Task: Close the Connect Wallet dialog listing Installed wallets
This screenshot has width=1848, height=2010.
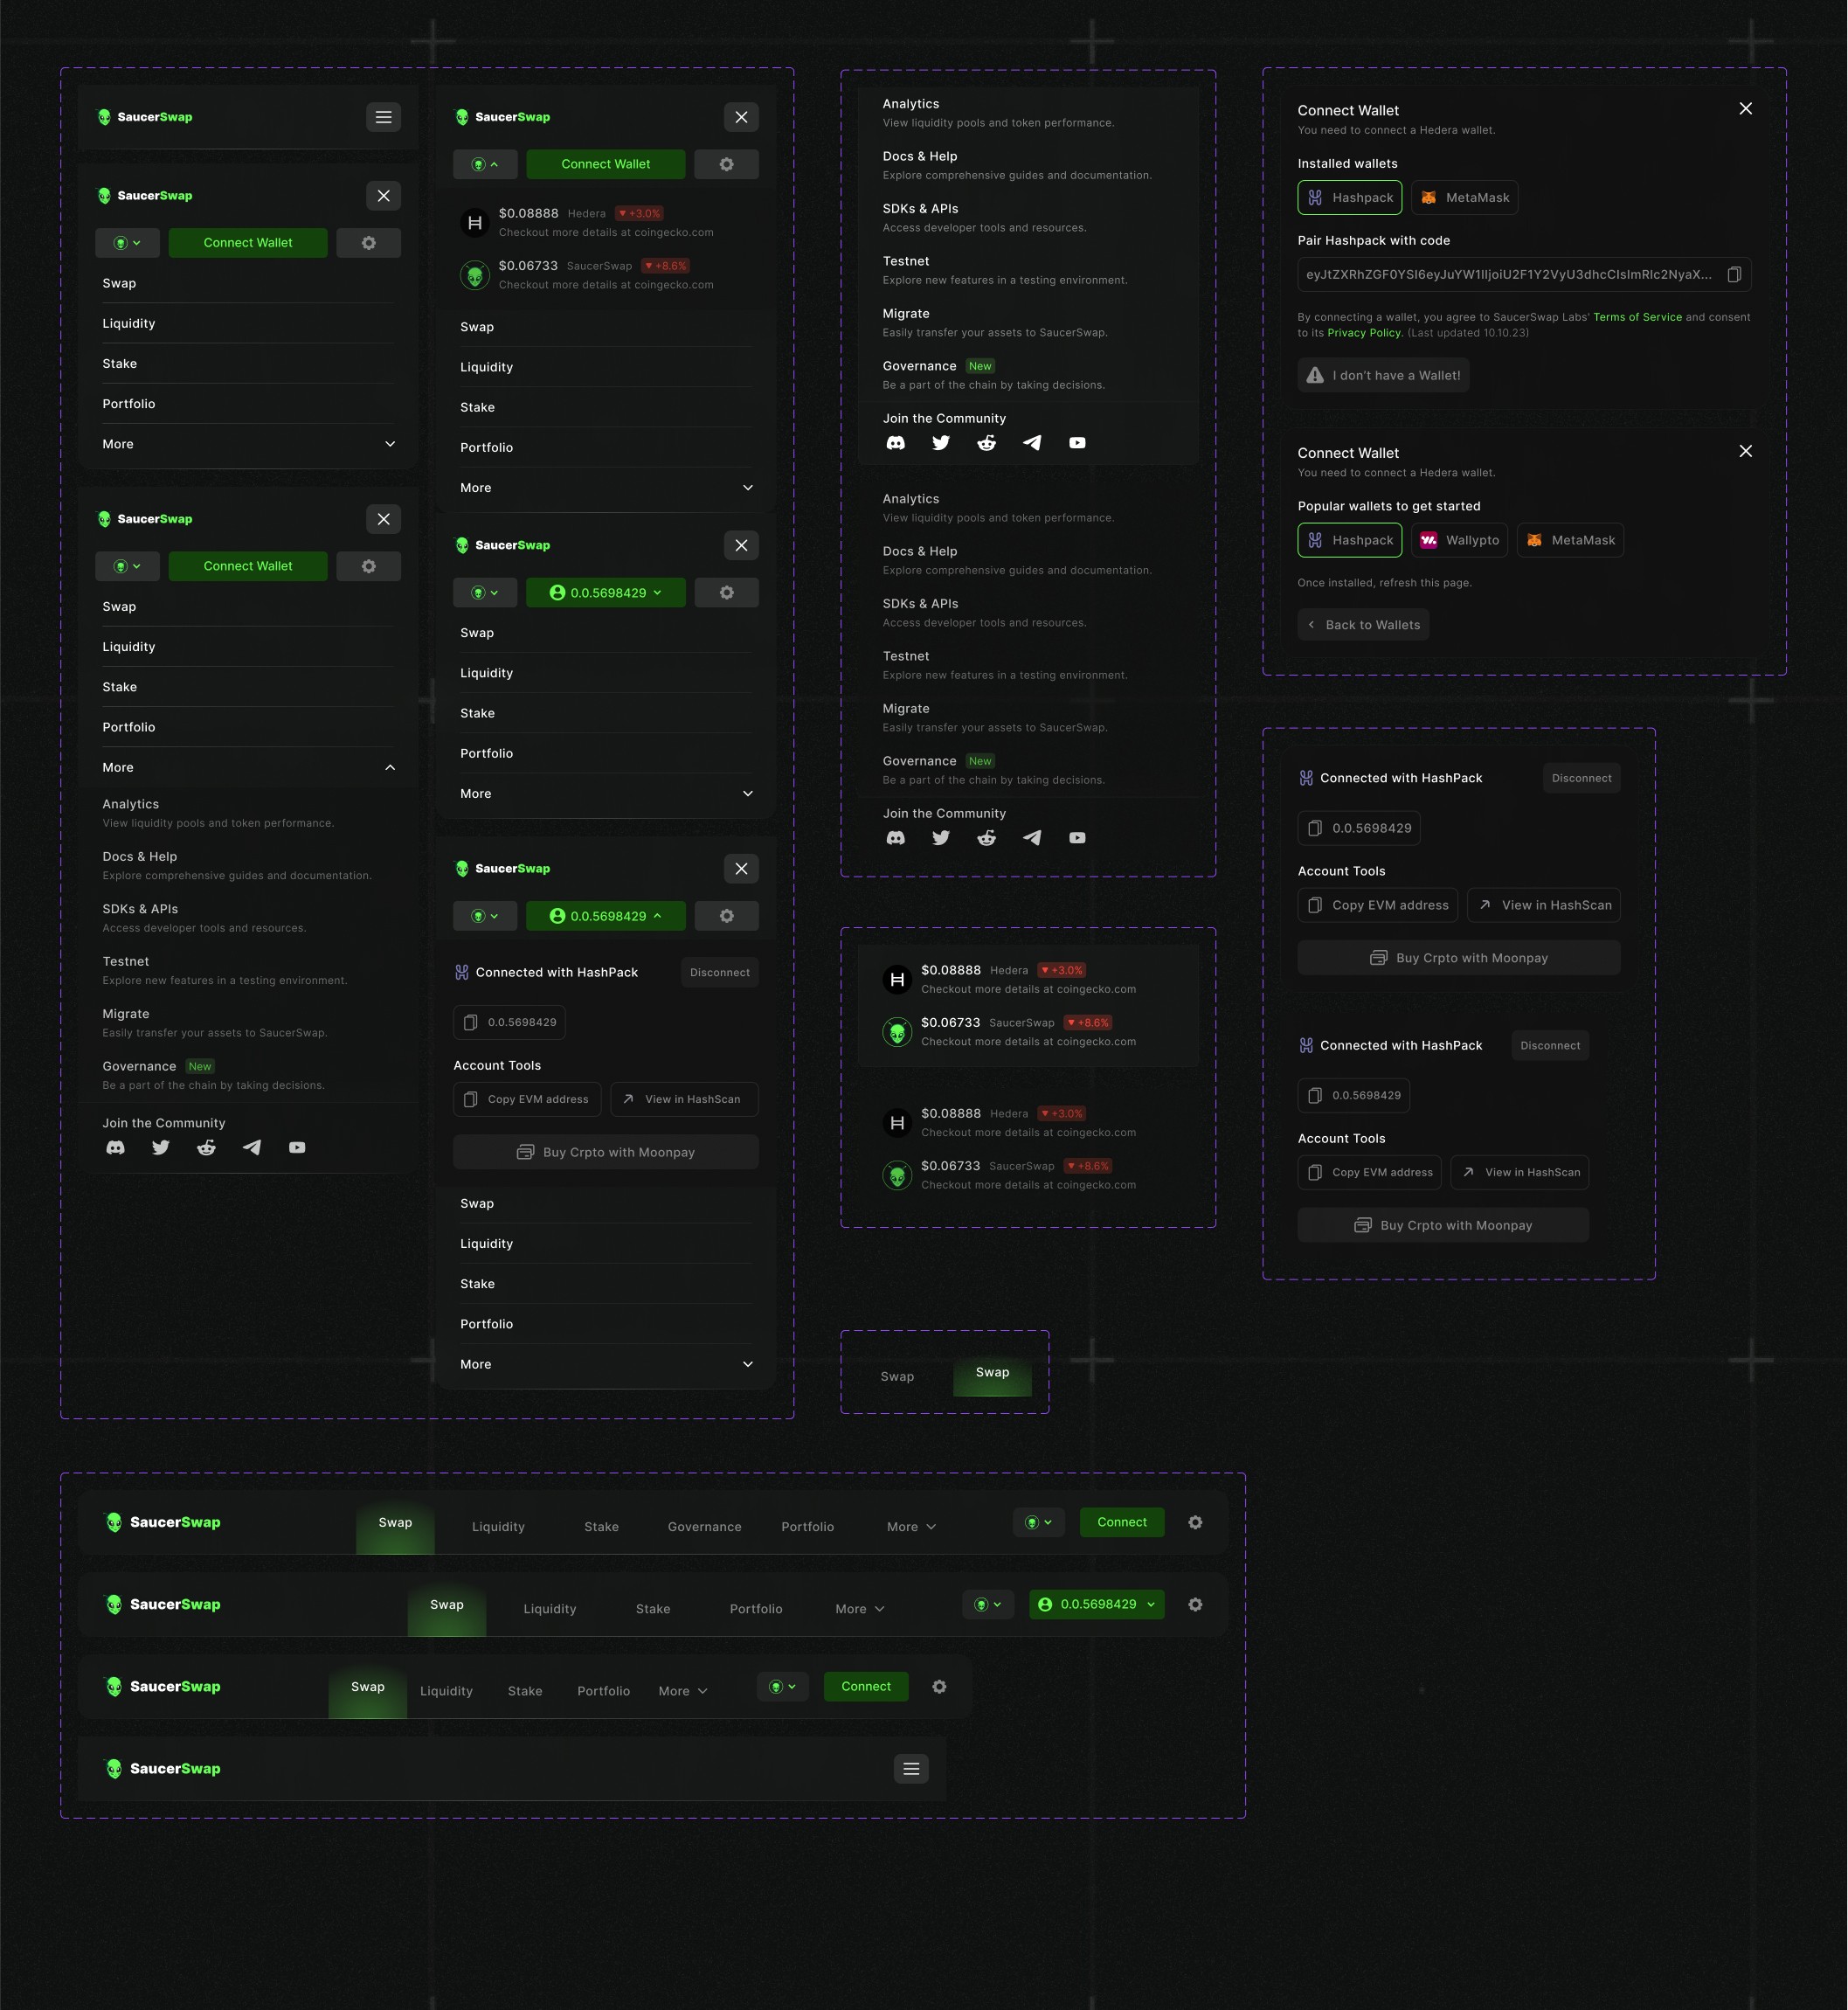Action: (x=1745, y=109)
